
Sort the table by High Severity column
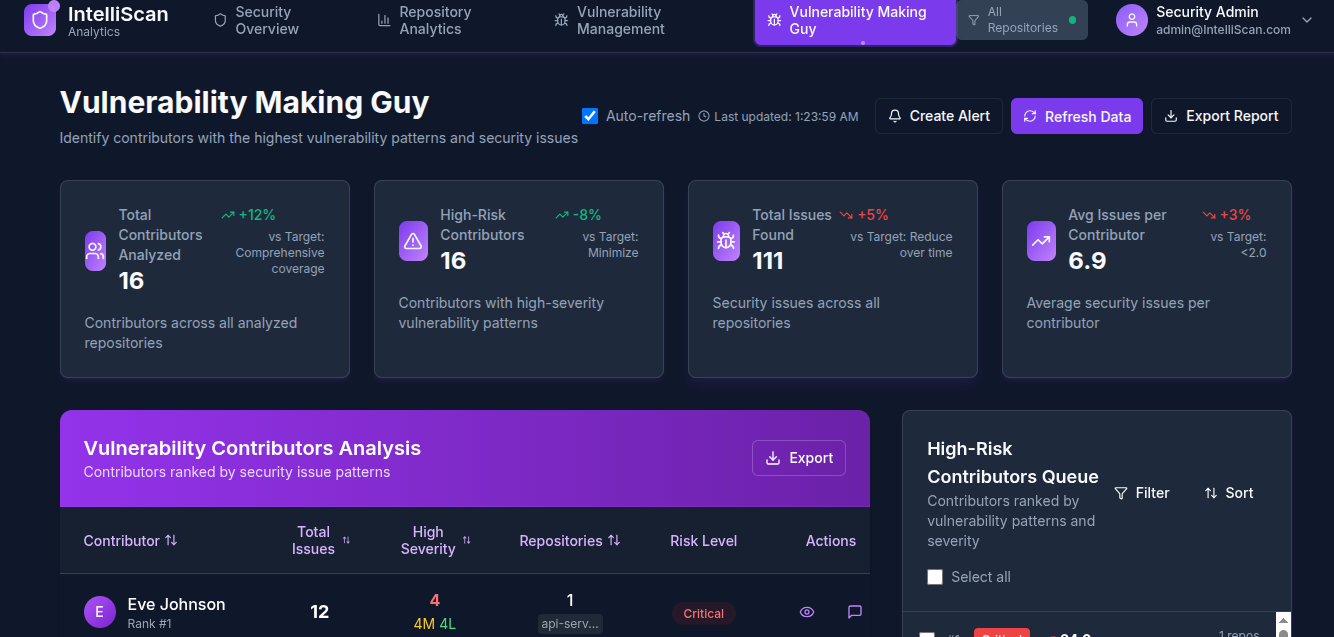[435, 541]
